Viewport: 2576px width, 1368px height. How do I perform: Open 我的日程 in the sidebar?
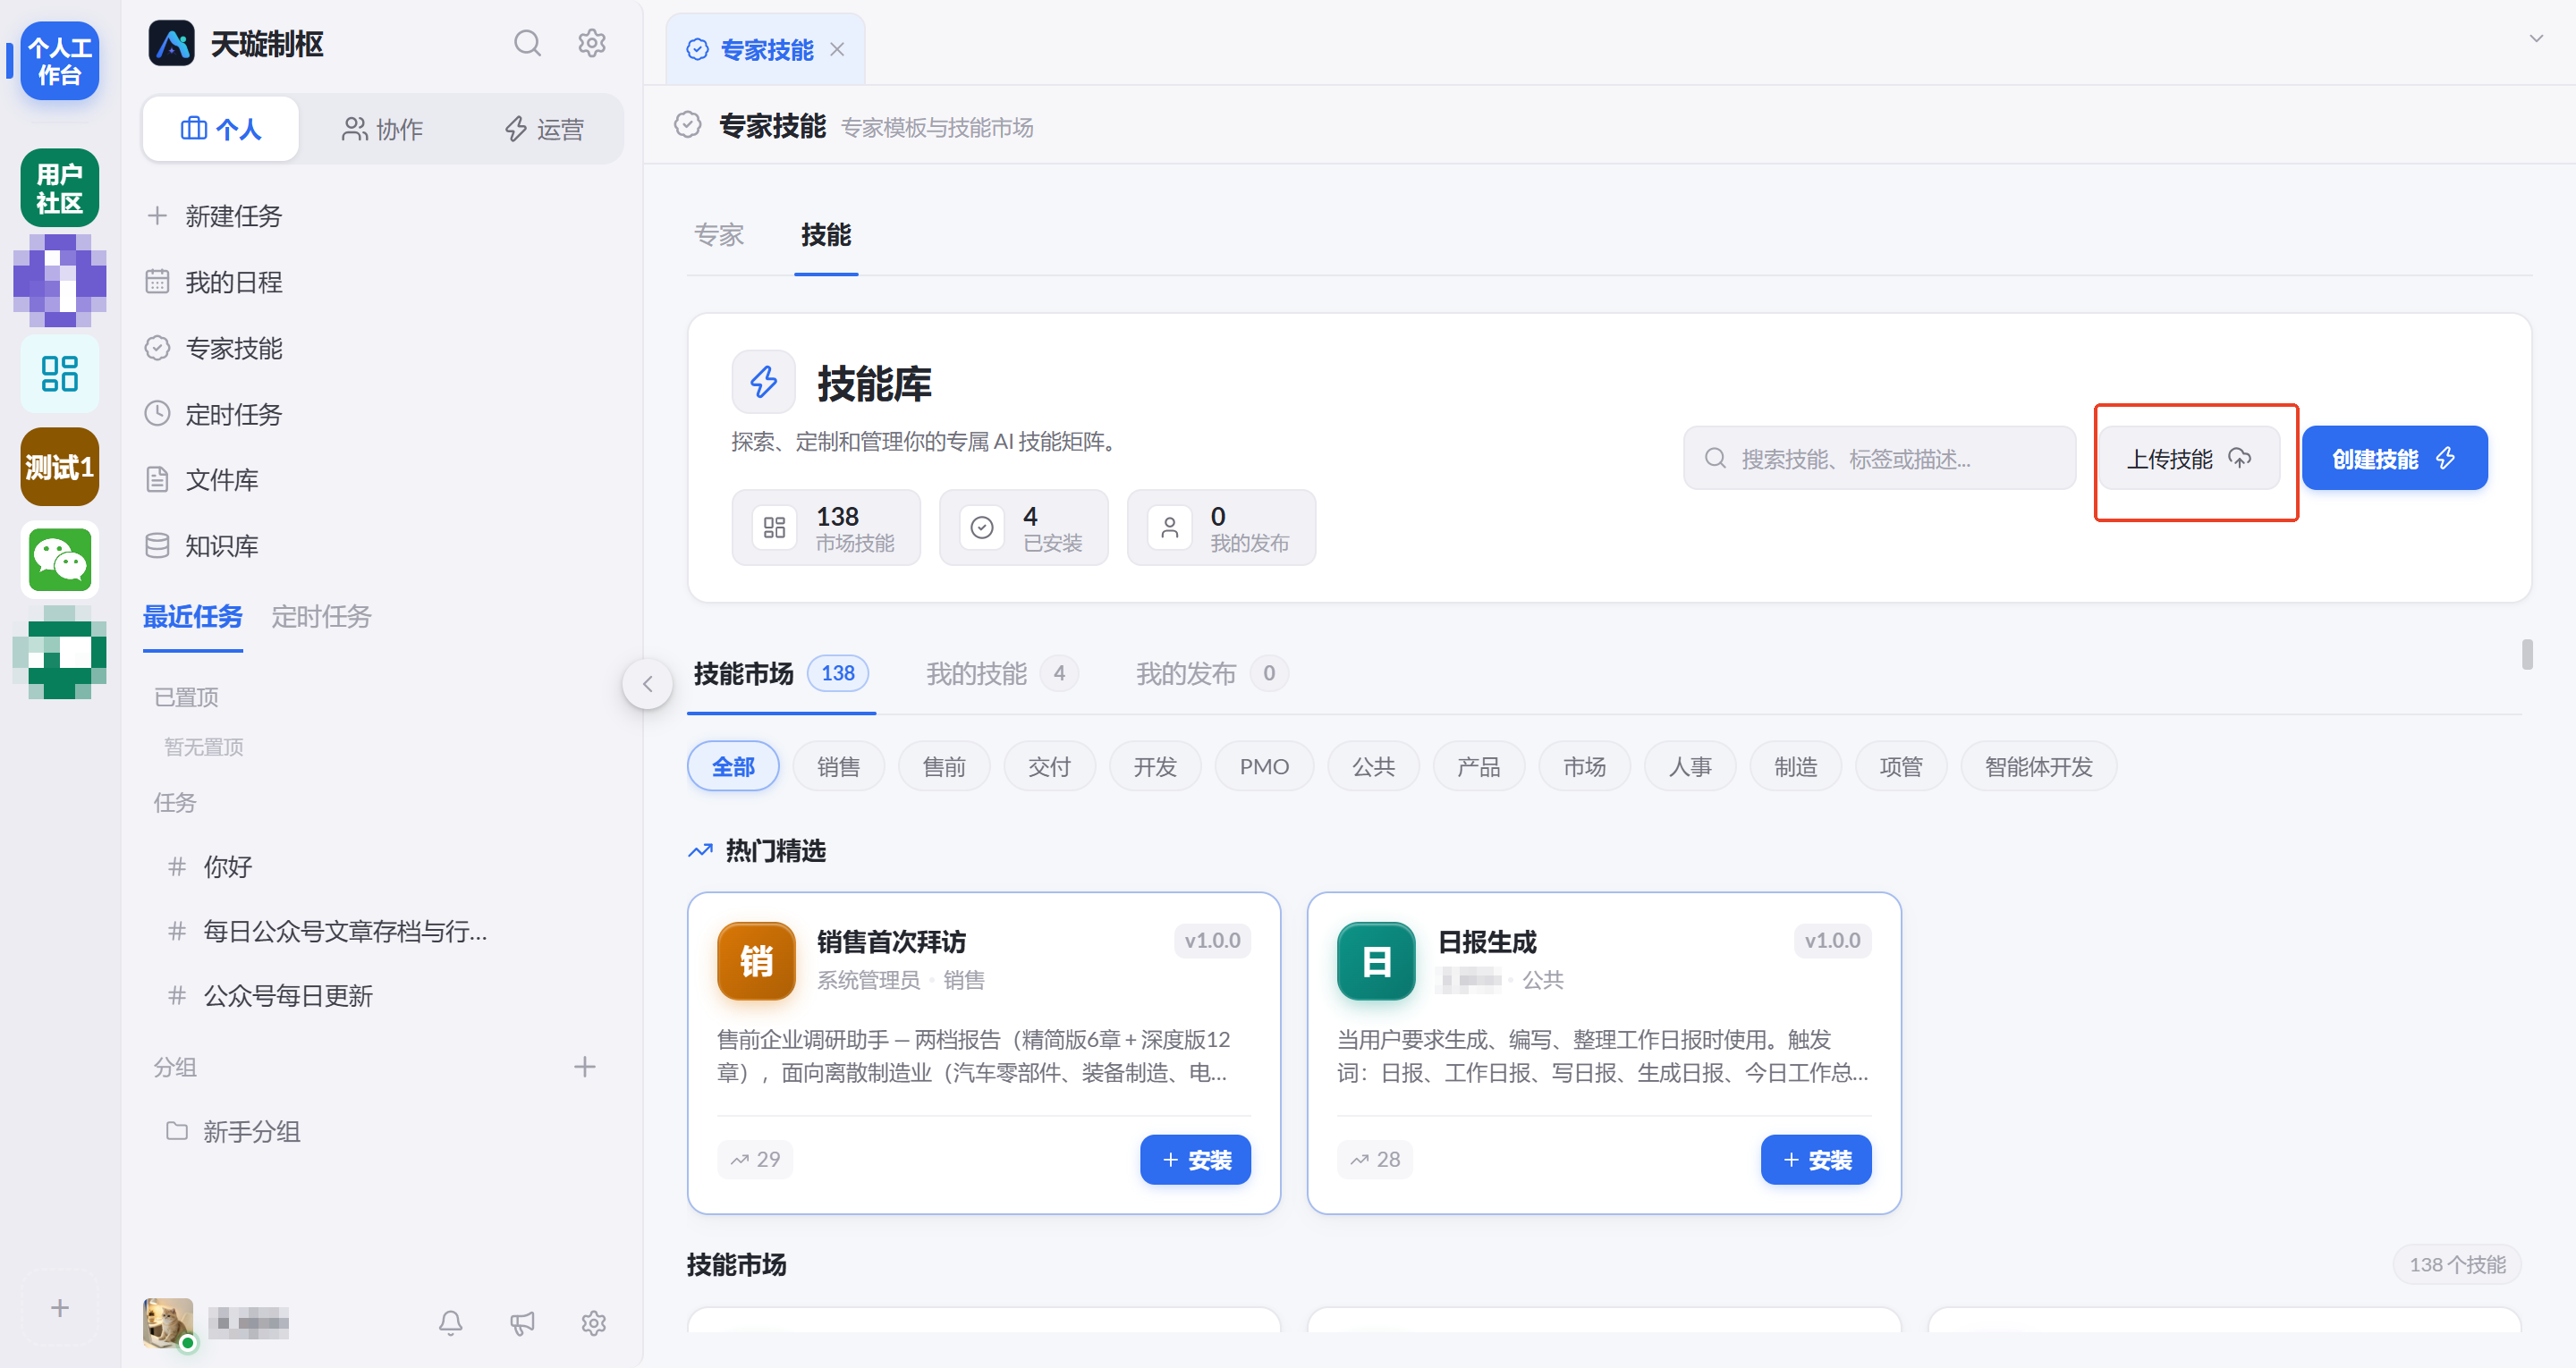(x=382, y=282)
